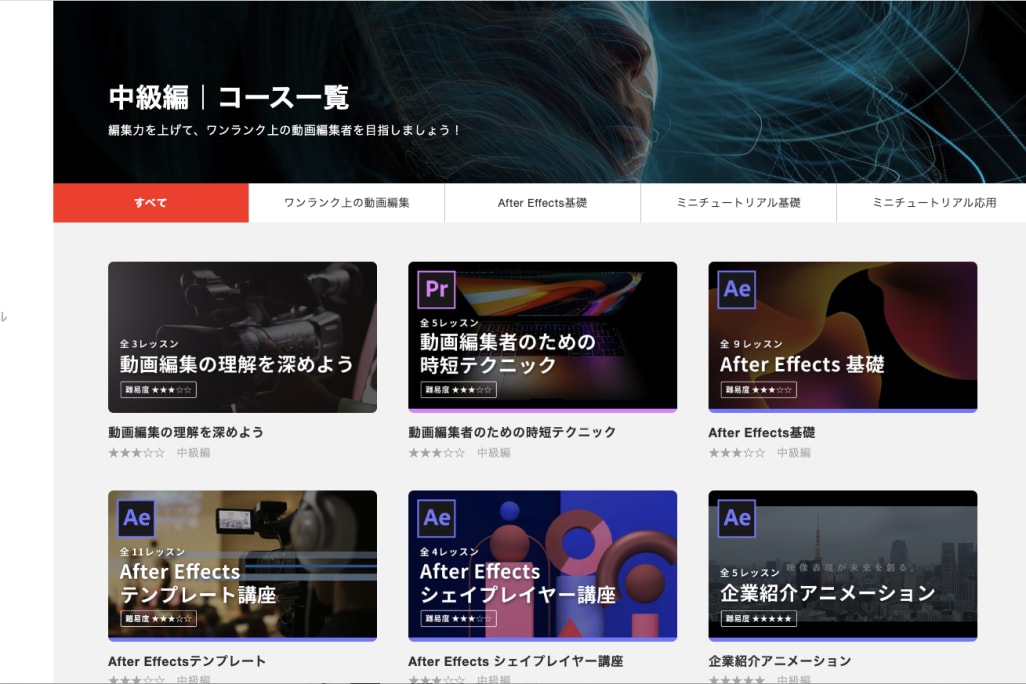Switch to ワンランク上の動画編集 tab
This screenshot has width=1026, height=684.
347,203
